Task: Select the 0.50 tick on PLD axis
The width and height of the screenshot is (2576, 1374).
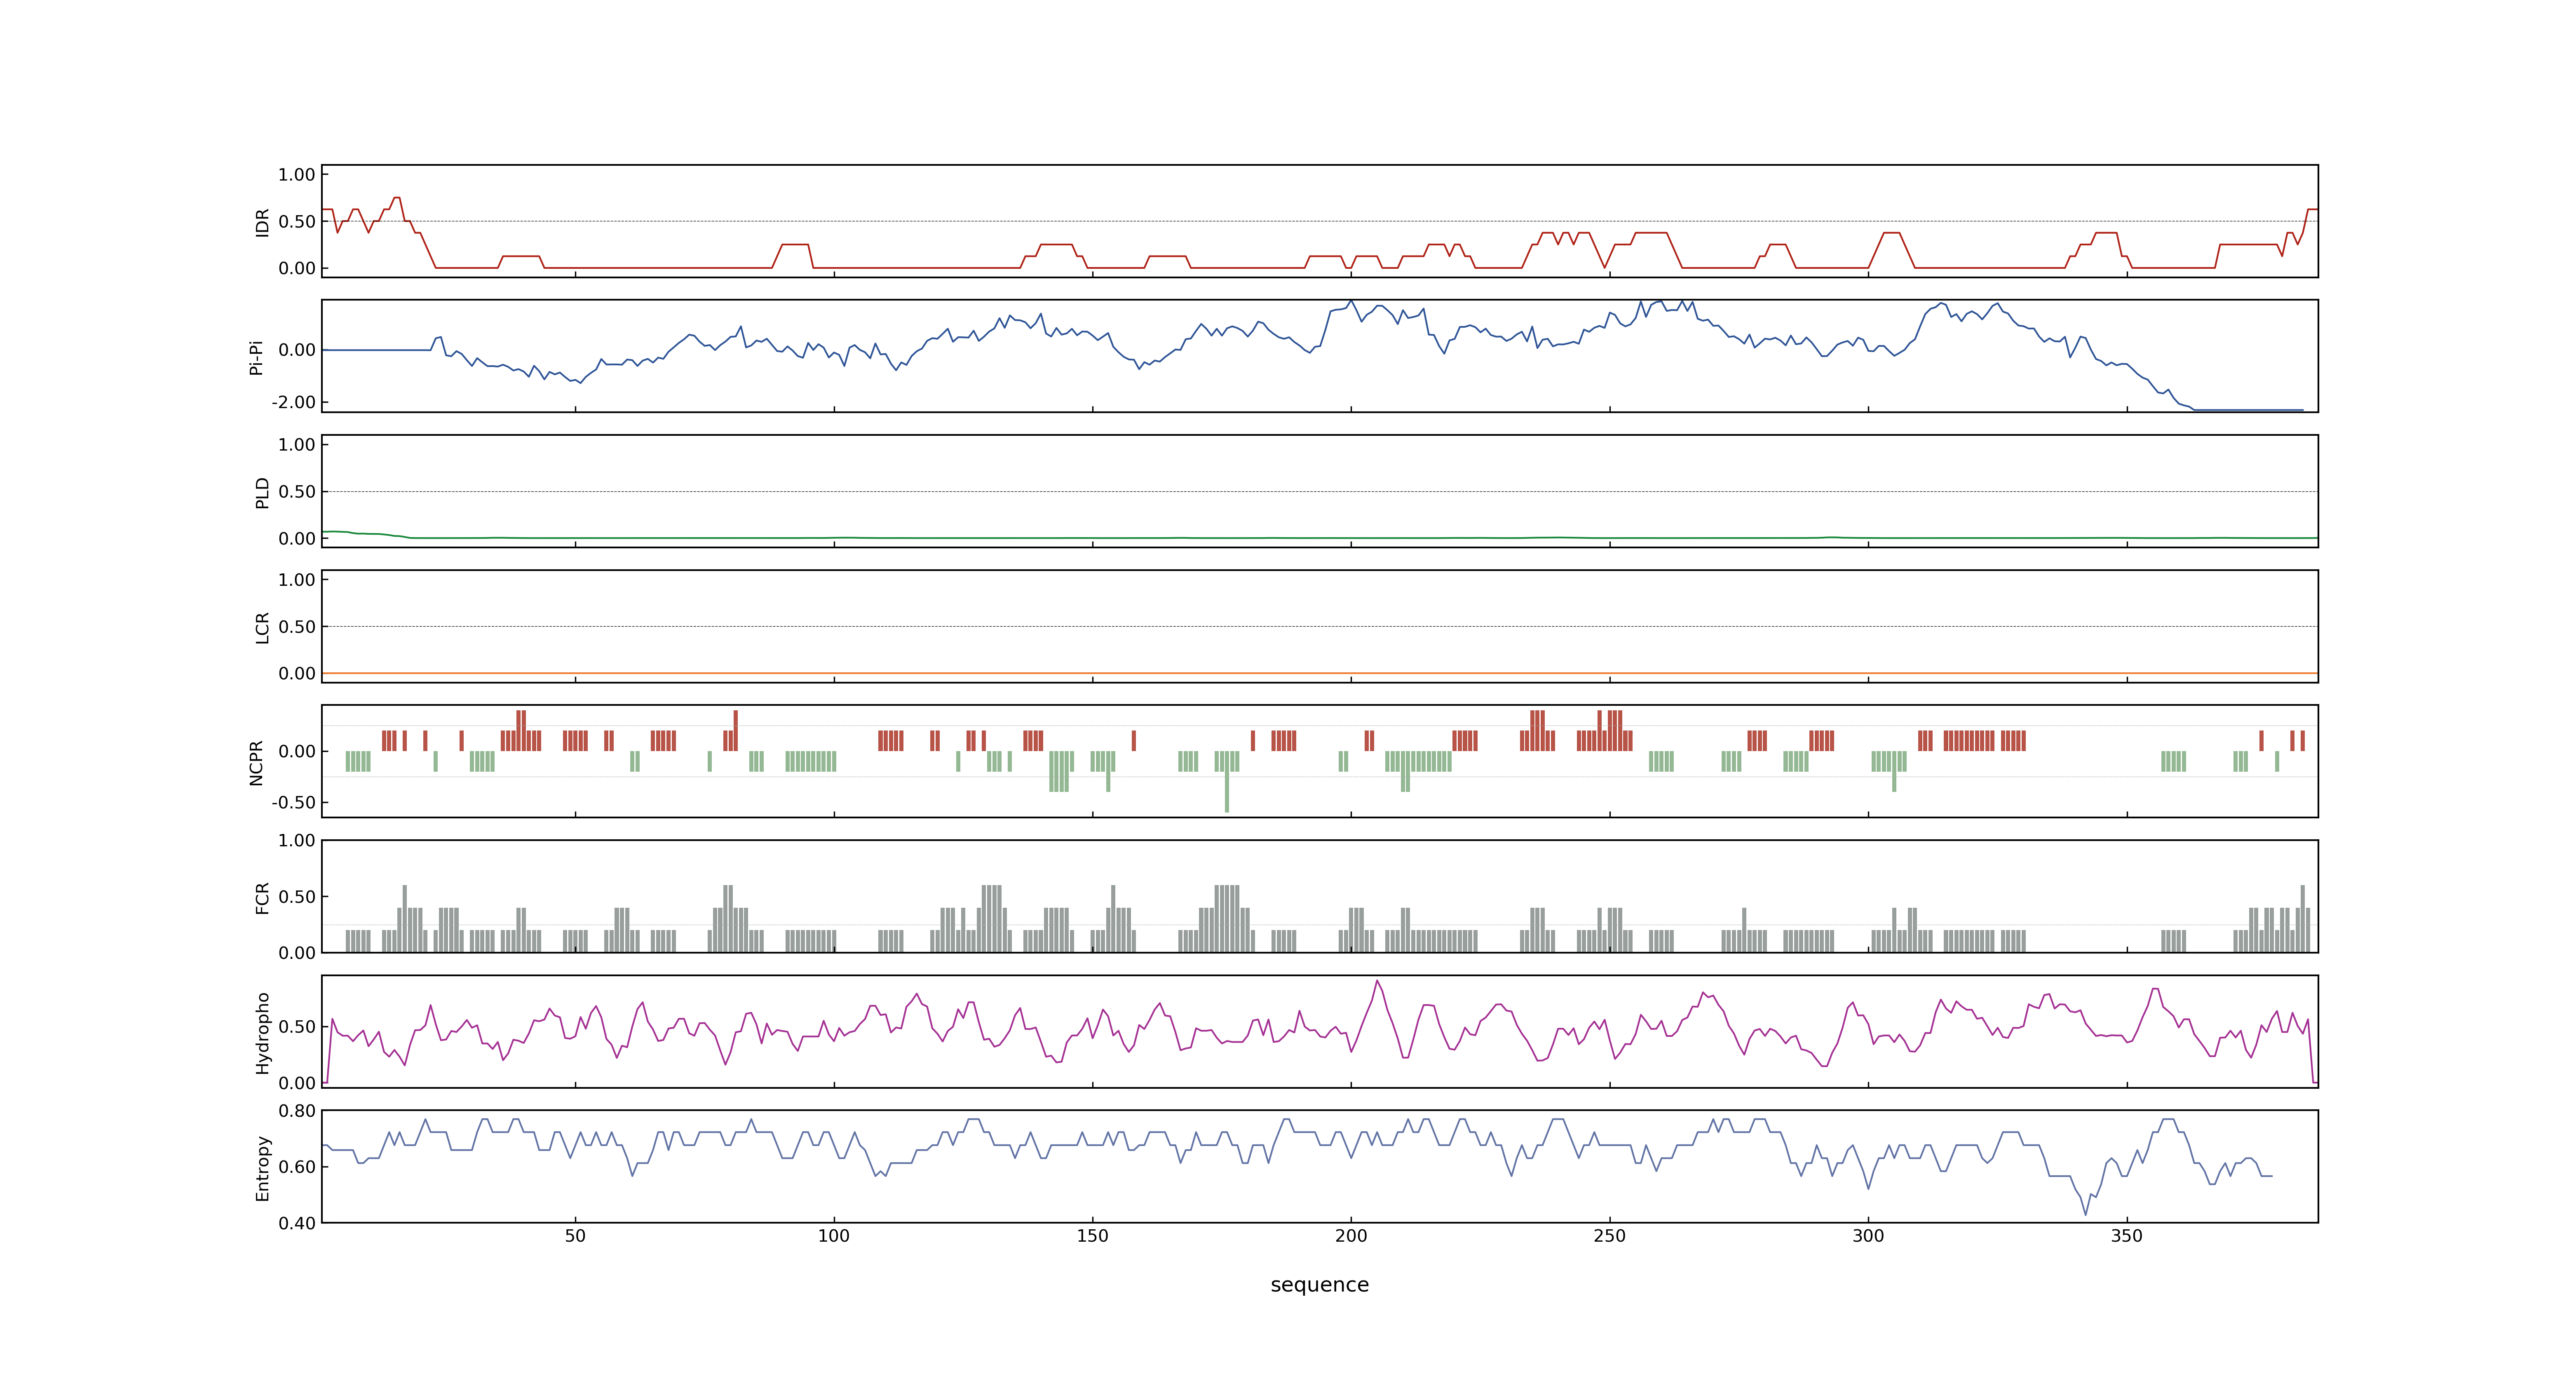Action: pyautogui.click(x=297, y=492)
